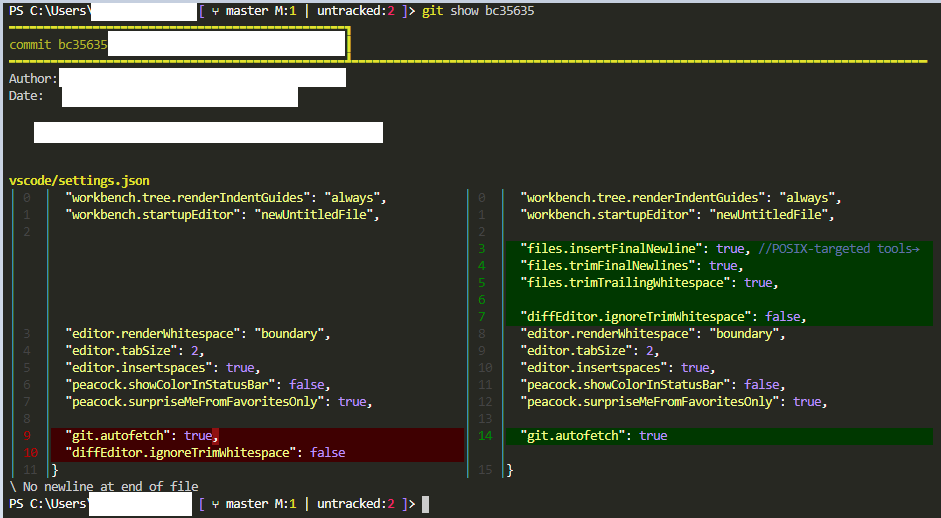Click right pane 'peacock.showColorInStatusBar' line
The height and width of the screenshot is (518, 941).
[x=652, y=385]
